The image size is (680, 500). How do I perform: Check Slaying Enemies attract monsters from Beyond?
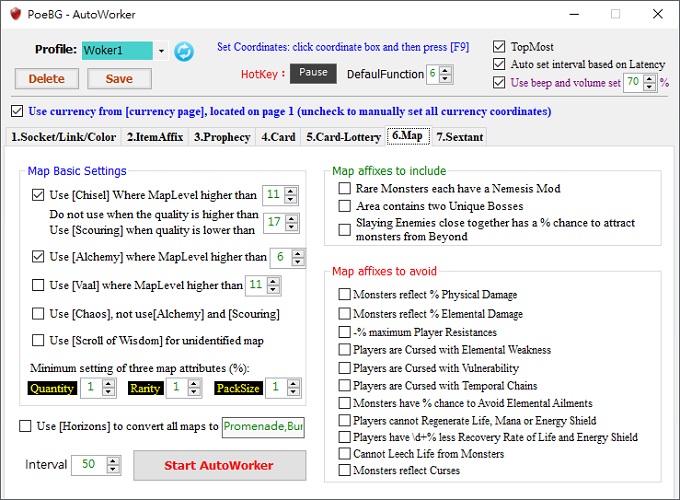pos(344,229)
